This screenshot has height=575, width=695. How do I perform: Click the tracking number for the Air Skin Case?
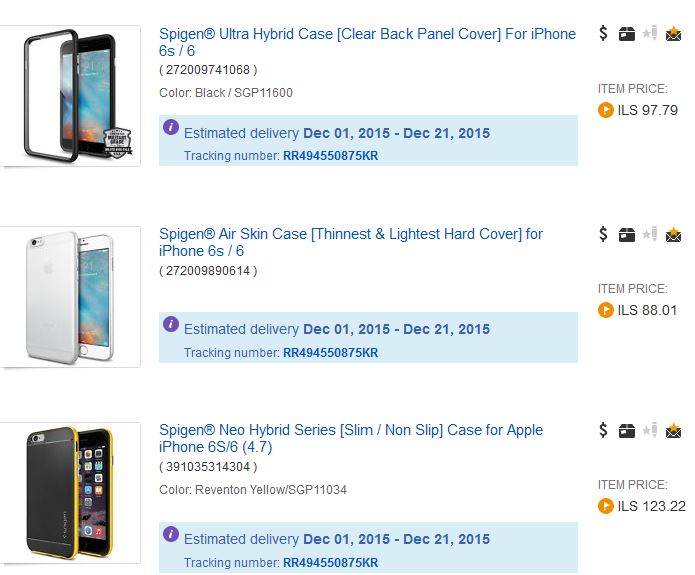[x=330, y=353]
